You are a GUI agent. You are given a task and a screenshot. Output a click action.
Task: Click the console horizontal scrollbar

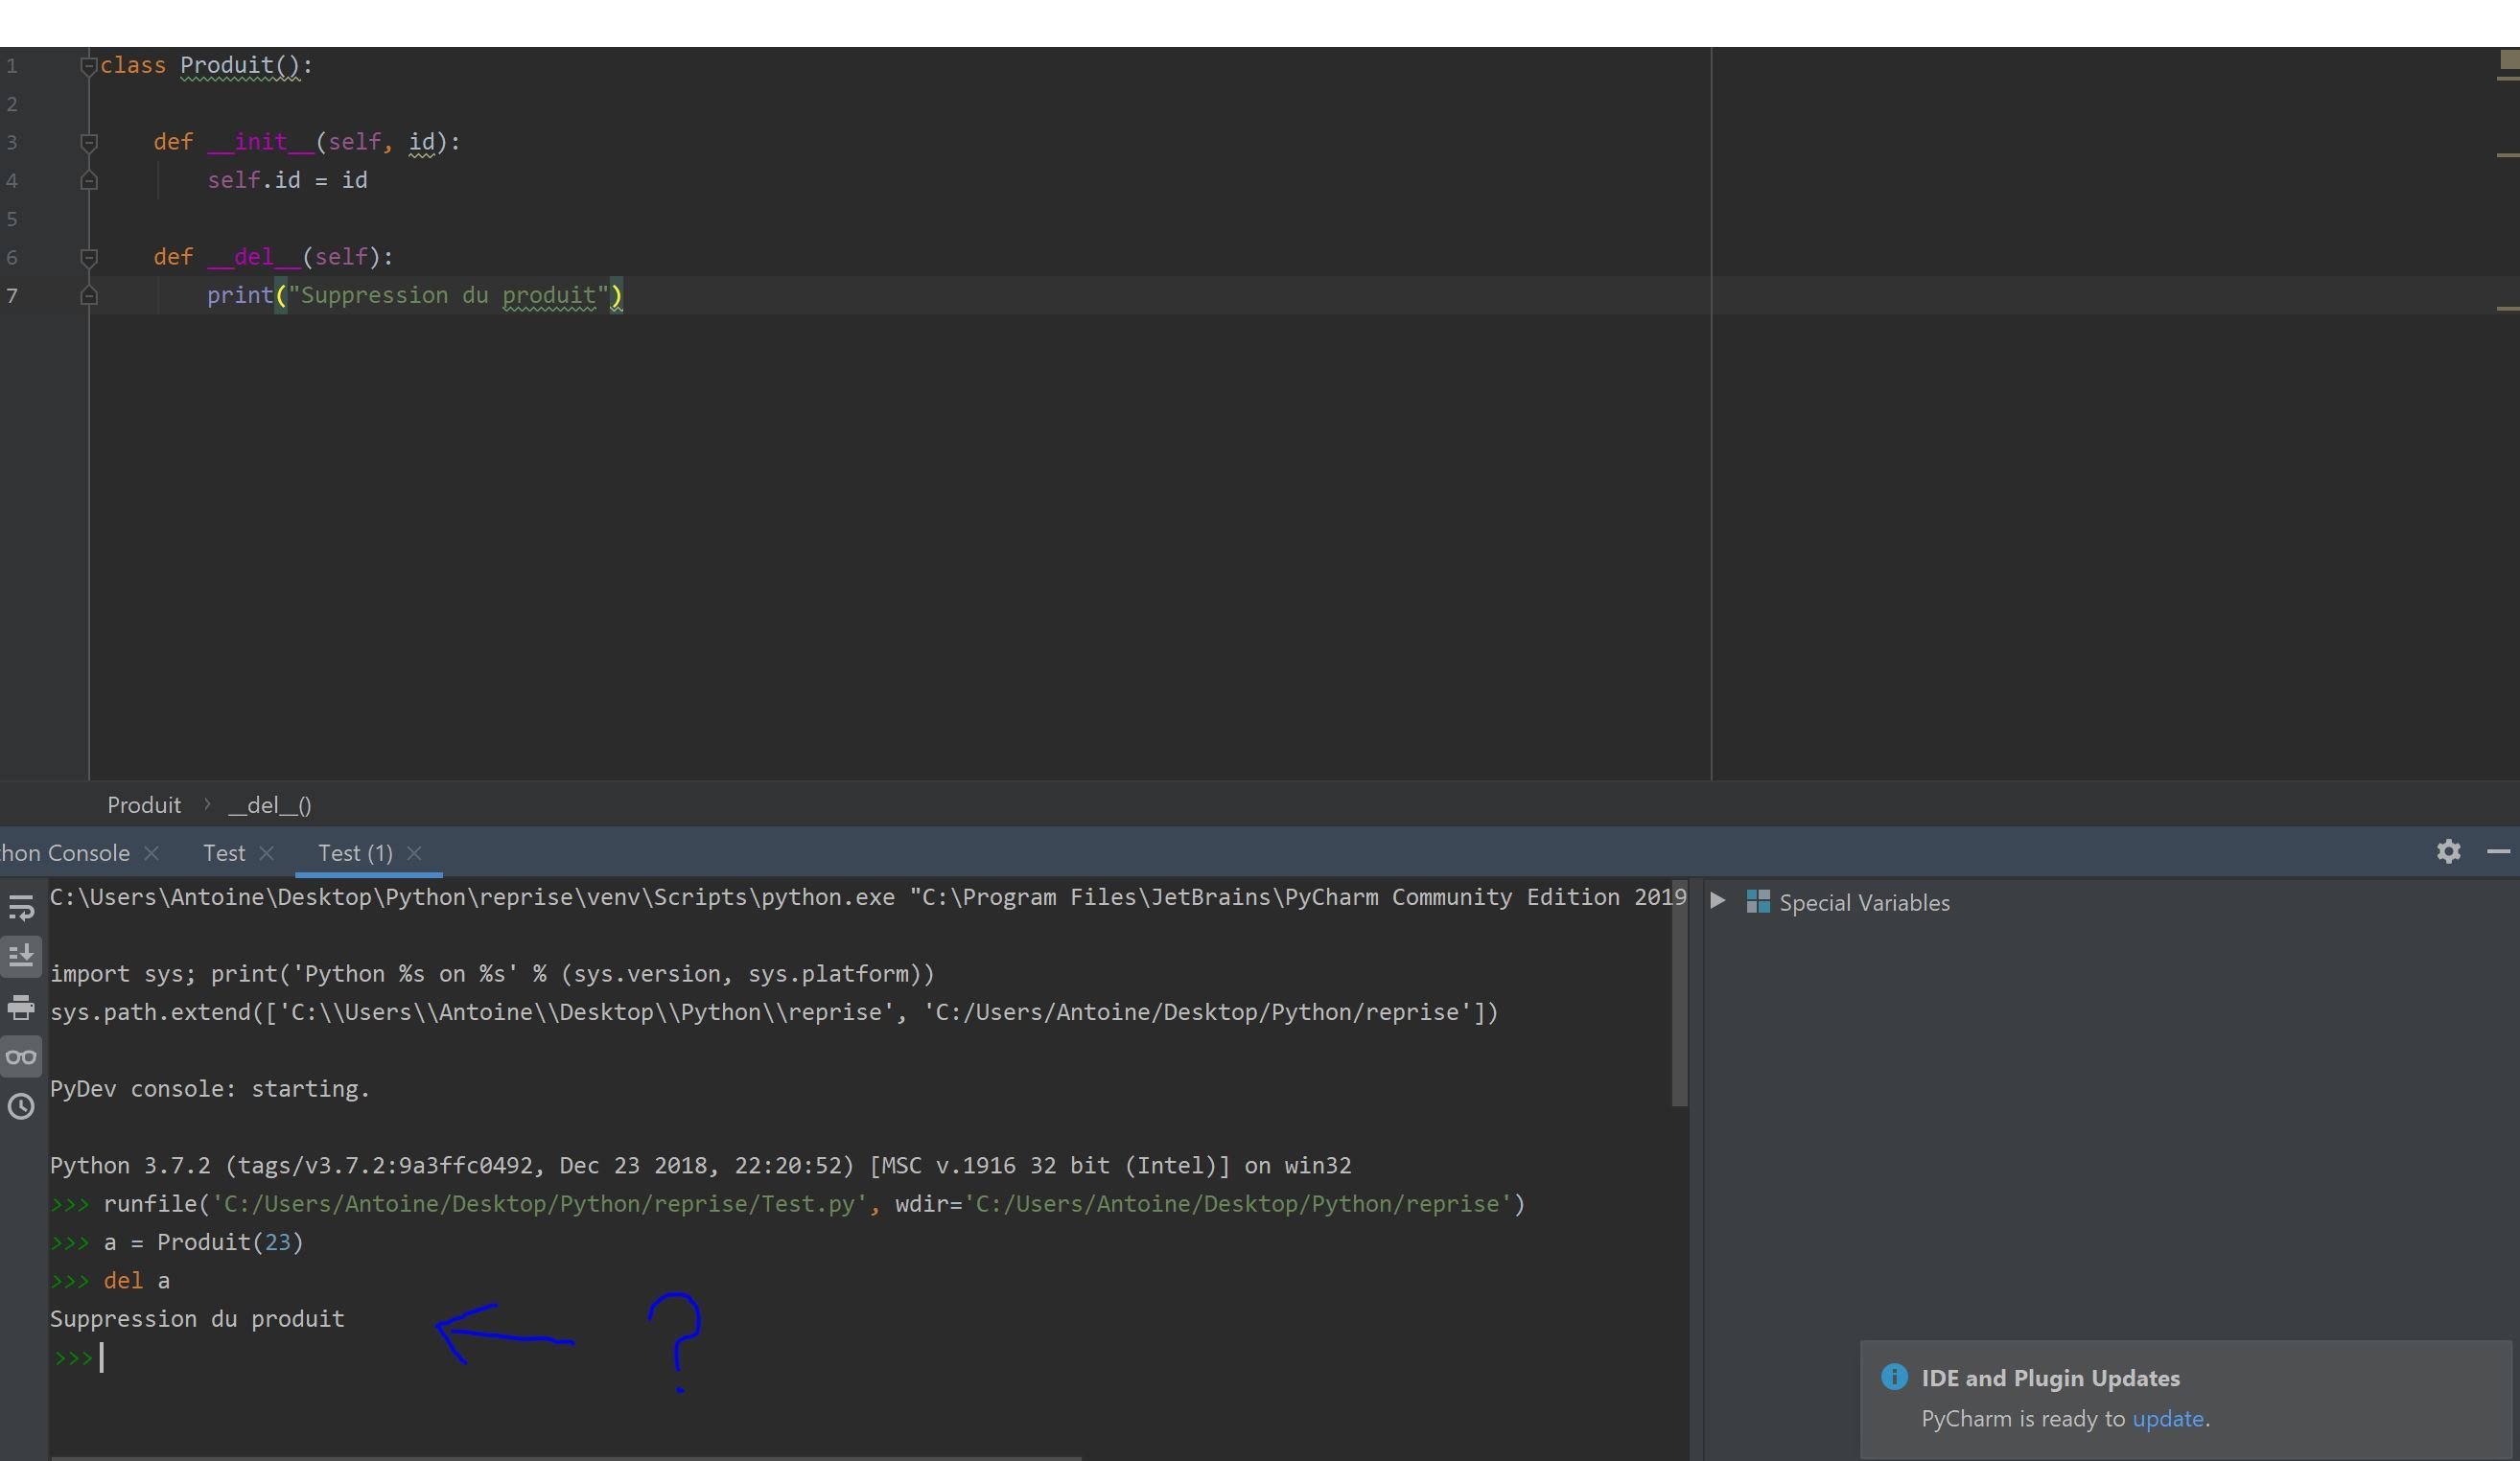tap(566, 1458)
